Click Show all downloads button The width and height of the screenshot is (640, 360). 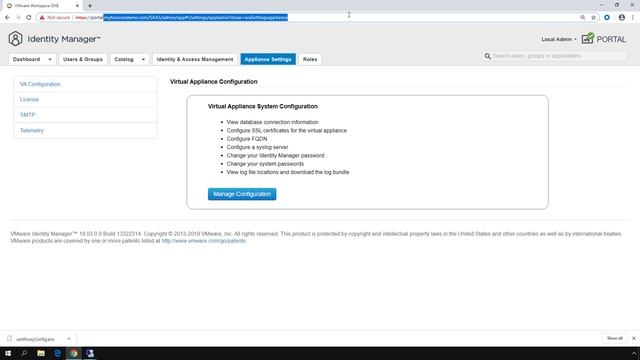point(614,338)
